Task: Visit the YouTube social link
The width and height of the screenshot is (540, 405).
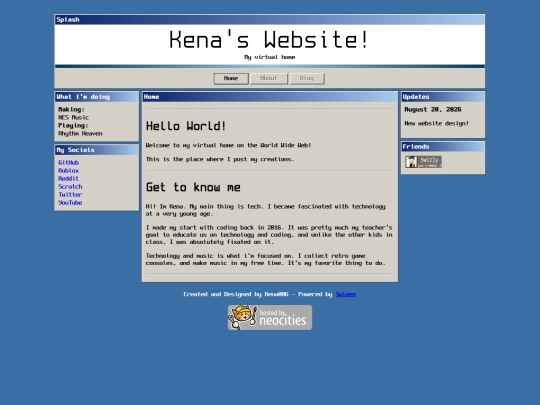Action: click(70, 202)
